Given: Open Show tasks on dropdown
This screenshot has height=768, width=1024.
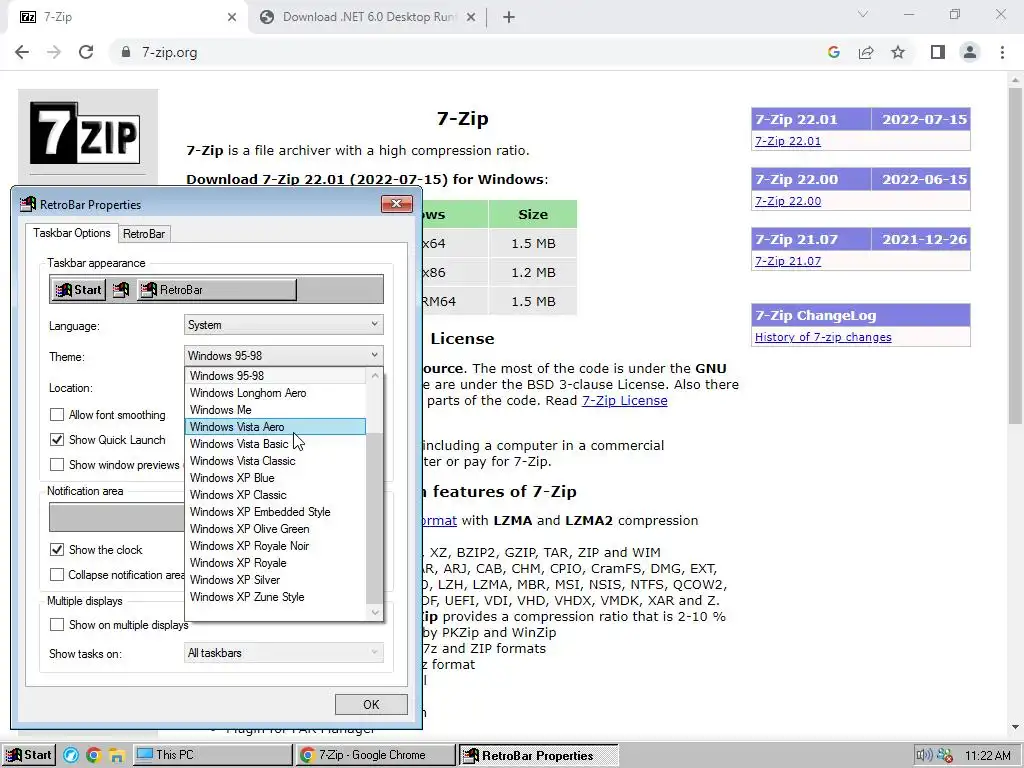Looking at the screenshot, I should 283,652.
